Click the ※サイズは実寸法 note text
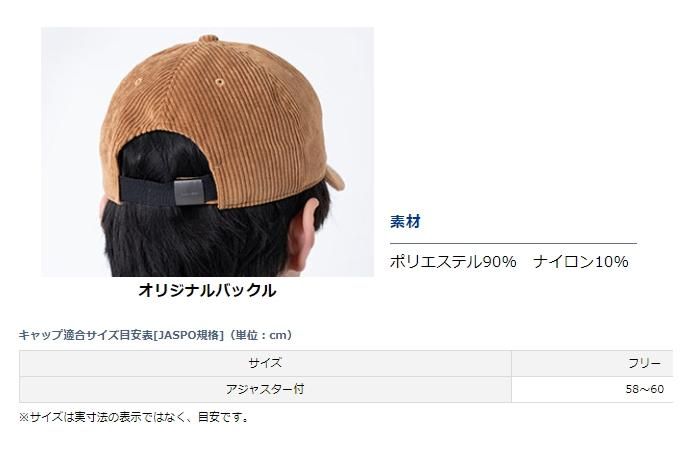The width and height of the screenshot is (685, 456). (134, 417)
